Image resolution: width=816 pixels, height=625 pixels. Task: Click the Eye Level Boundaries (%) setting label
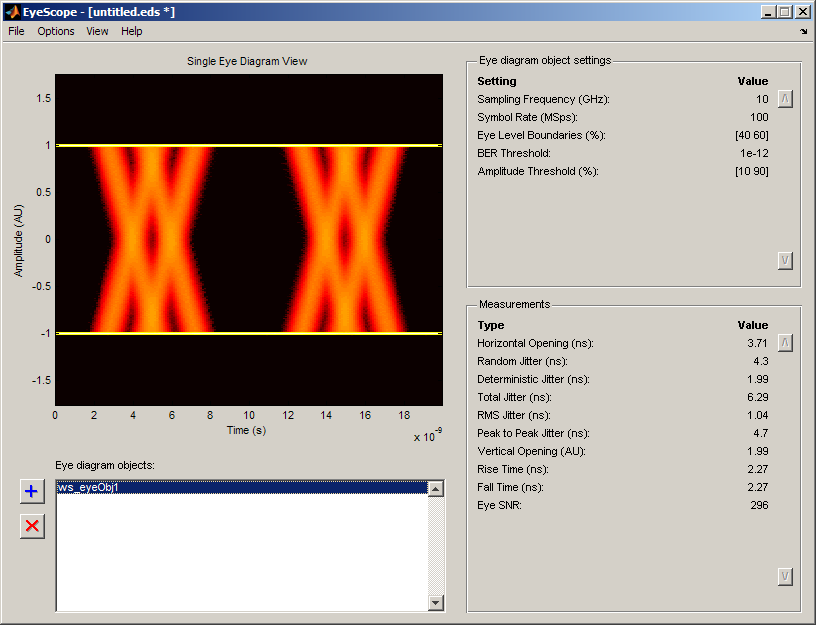click(541, 135)
